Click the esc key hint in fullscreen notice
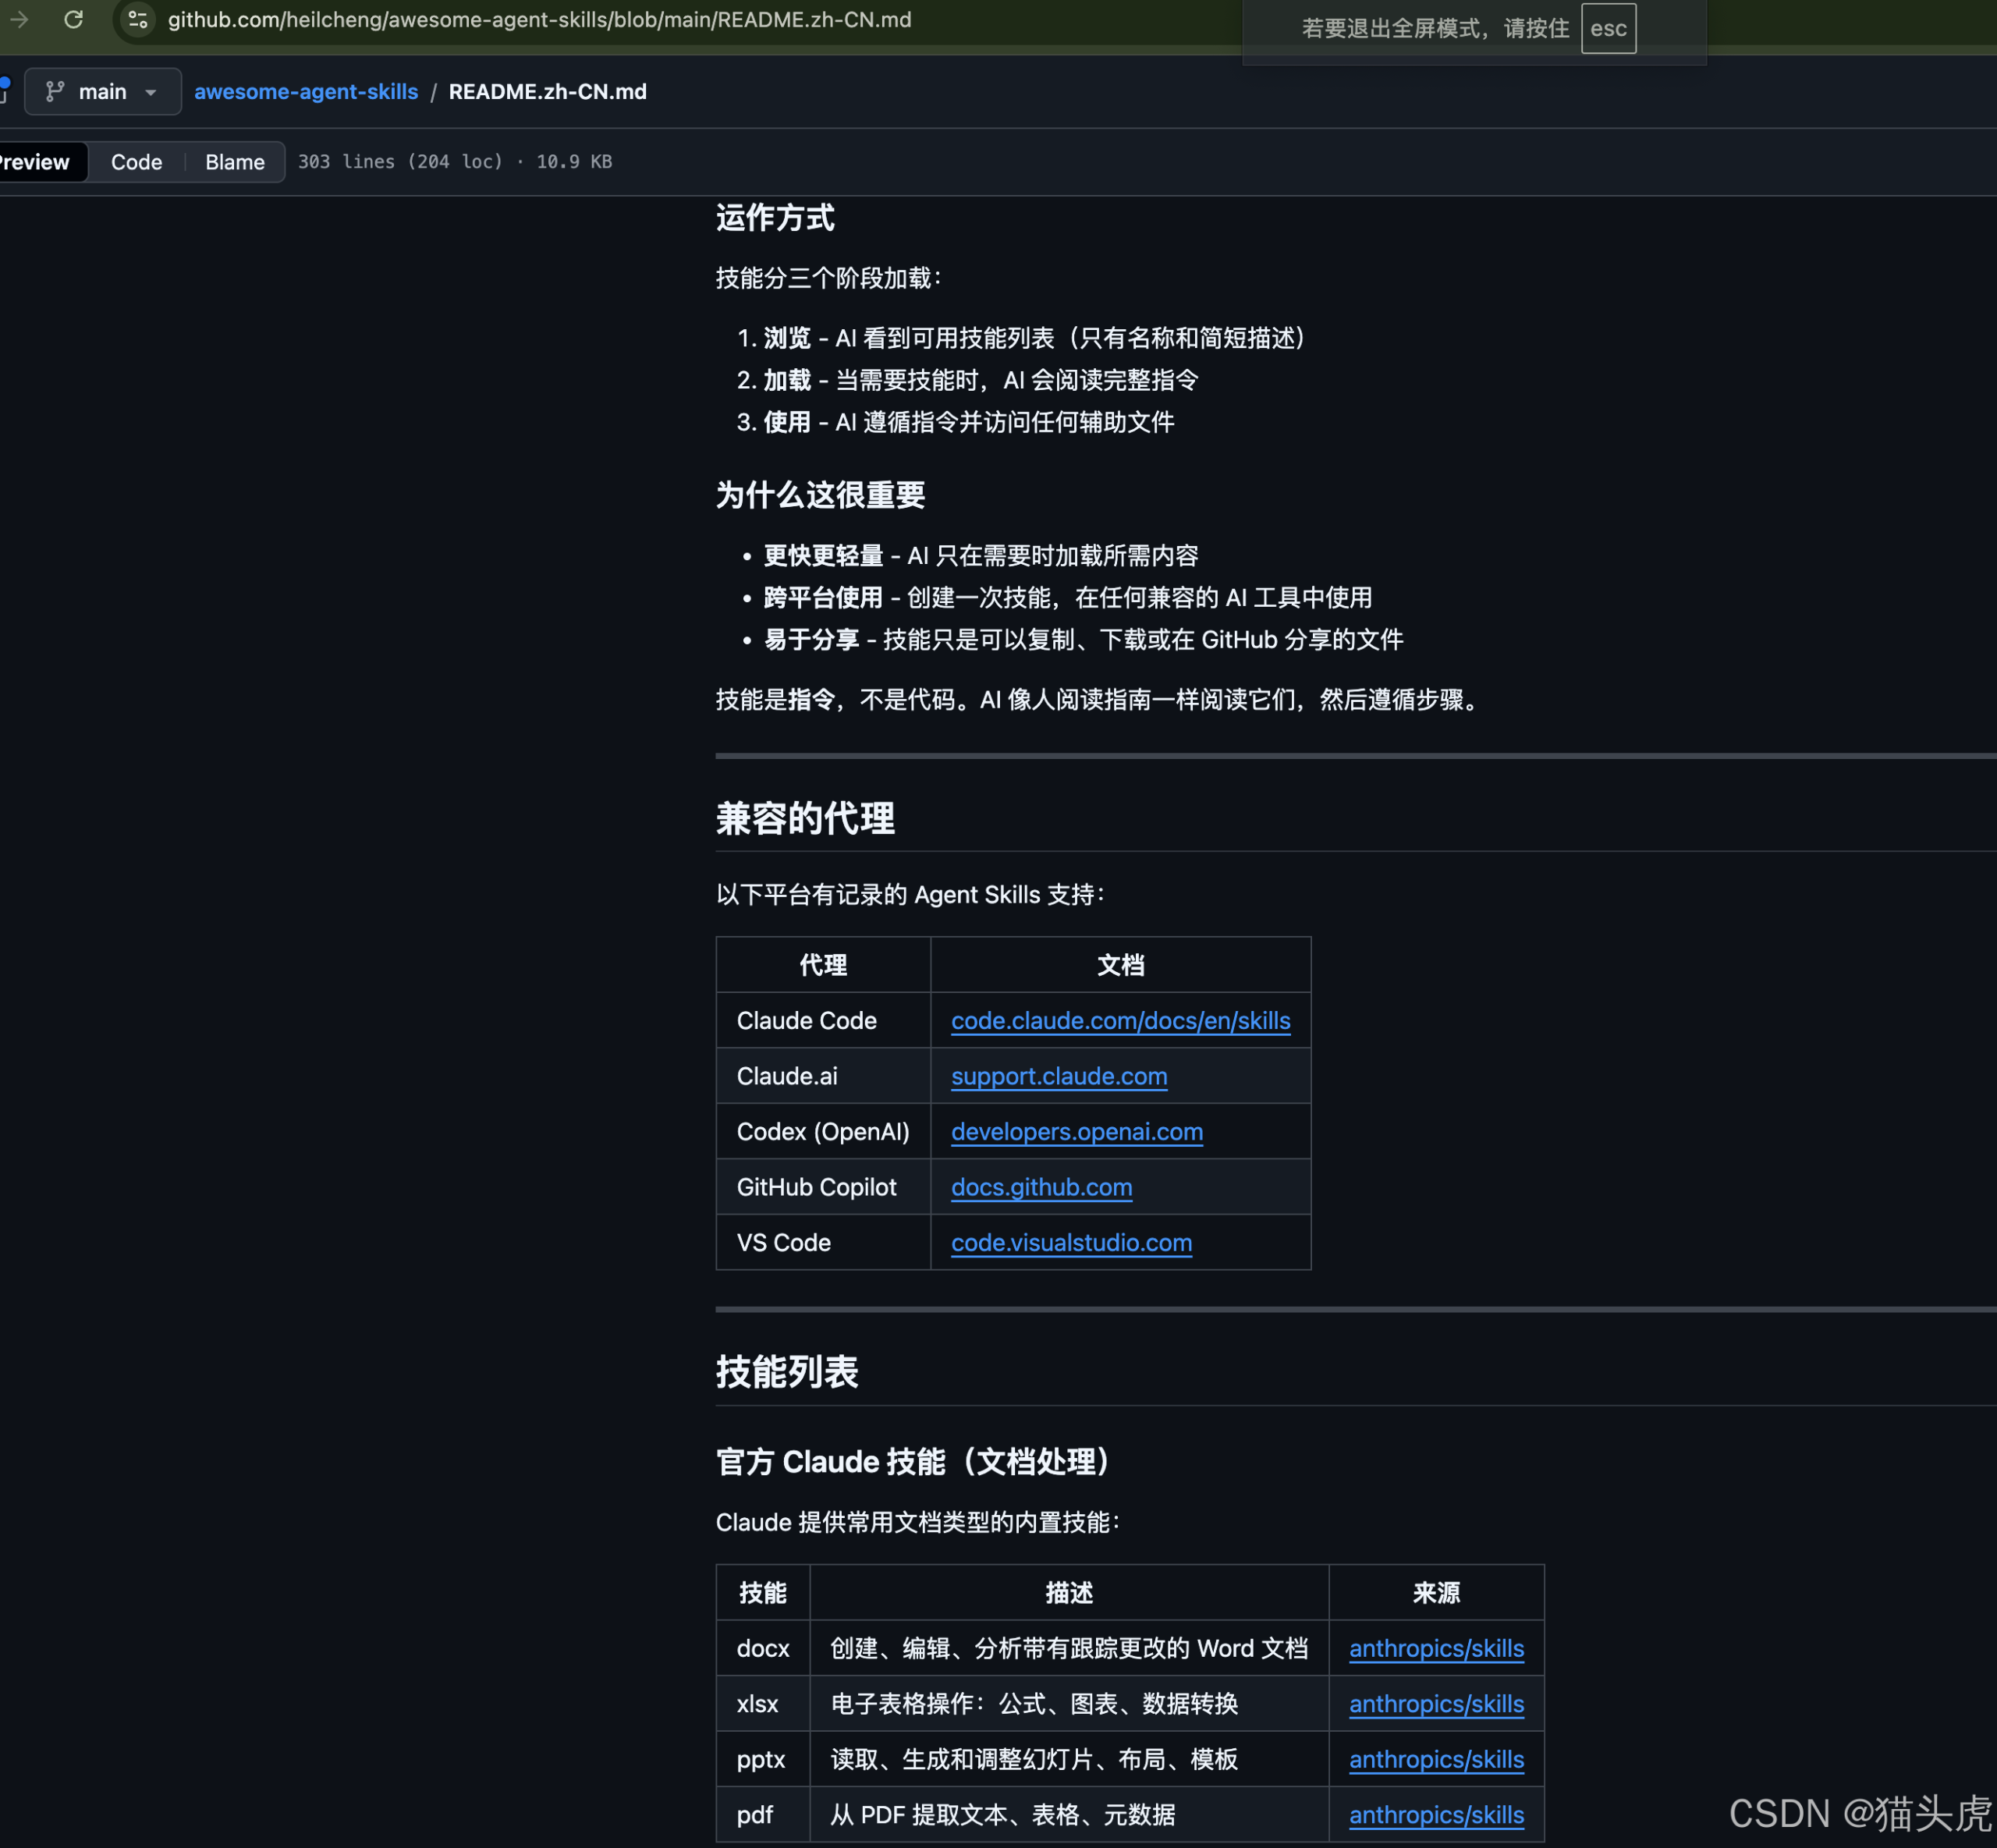1997x1848 pixels. (x=1608, y=28)
